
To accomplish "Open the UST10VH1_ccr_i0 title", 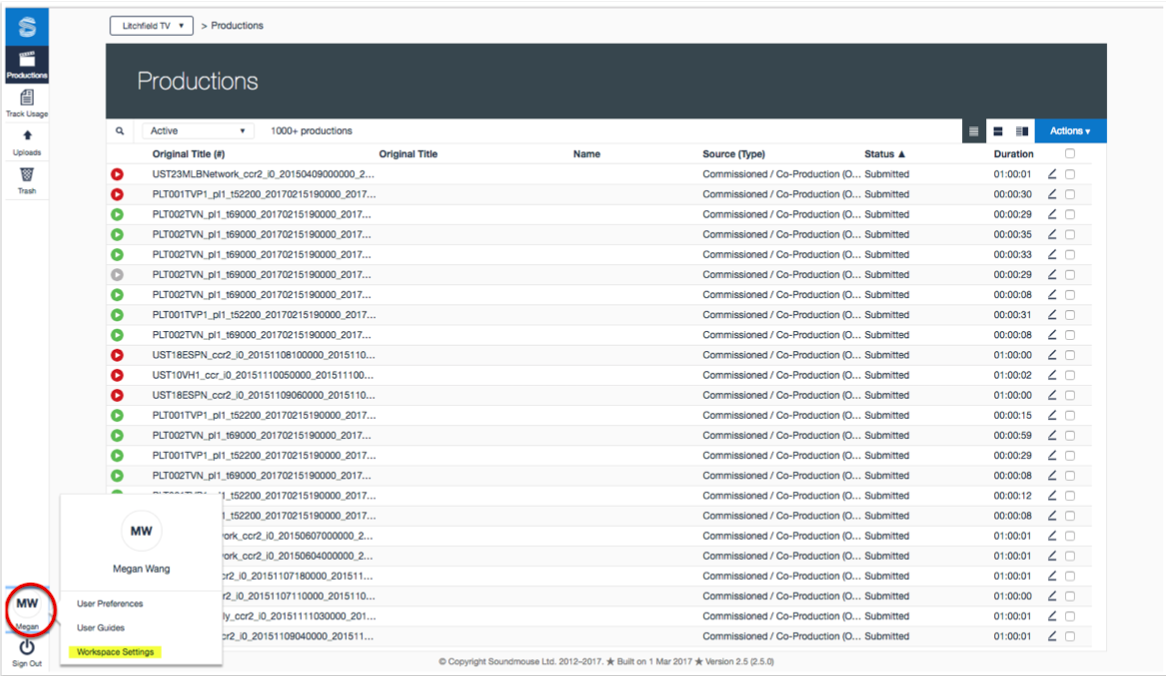I will click(x=263, y=375).
